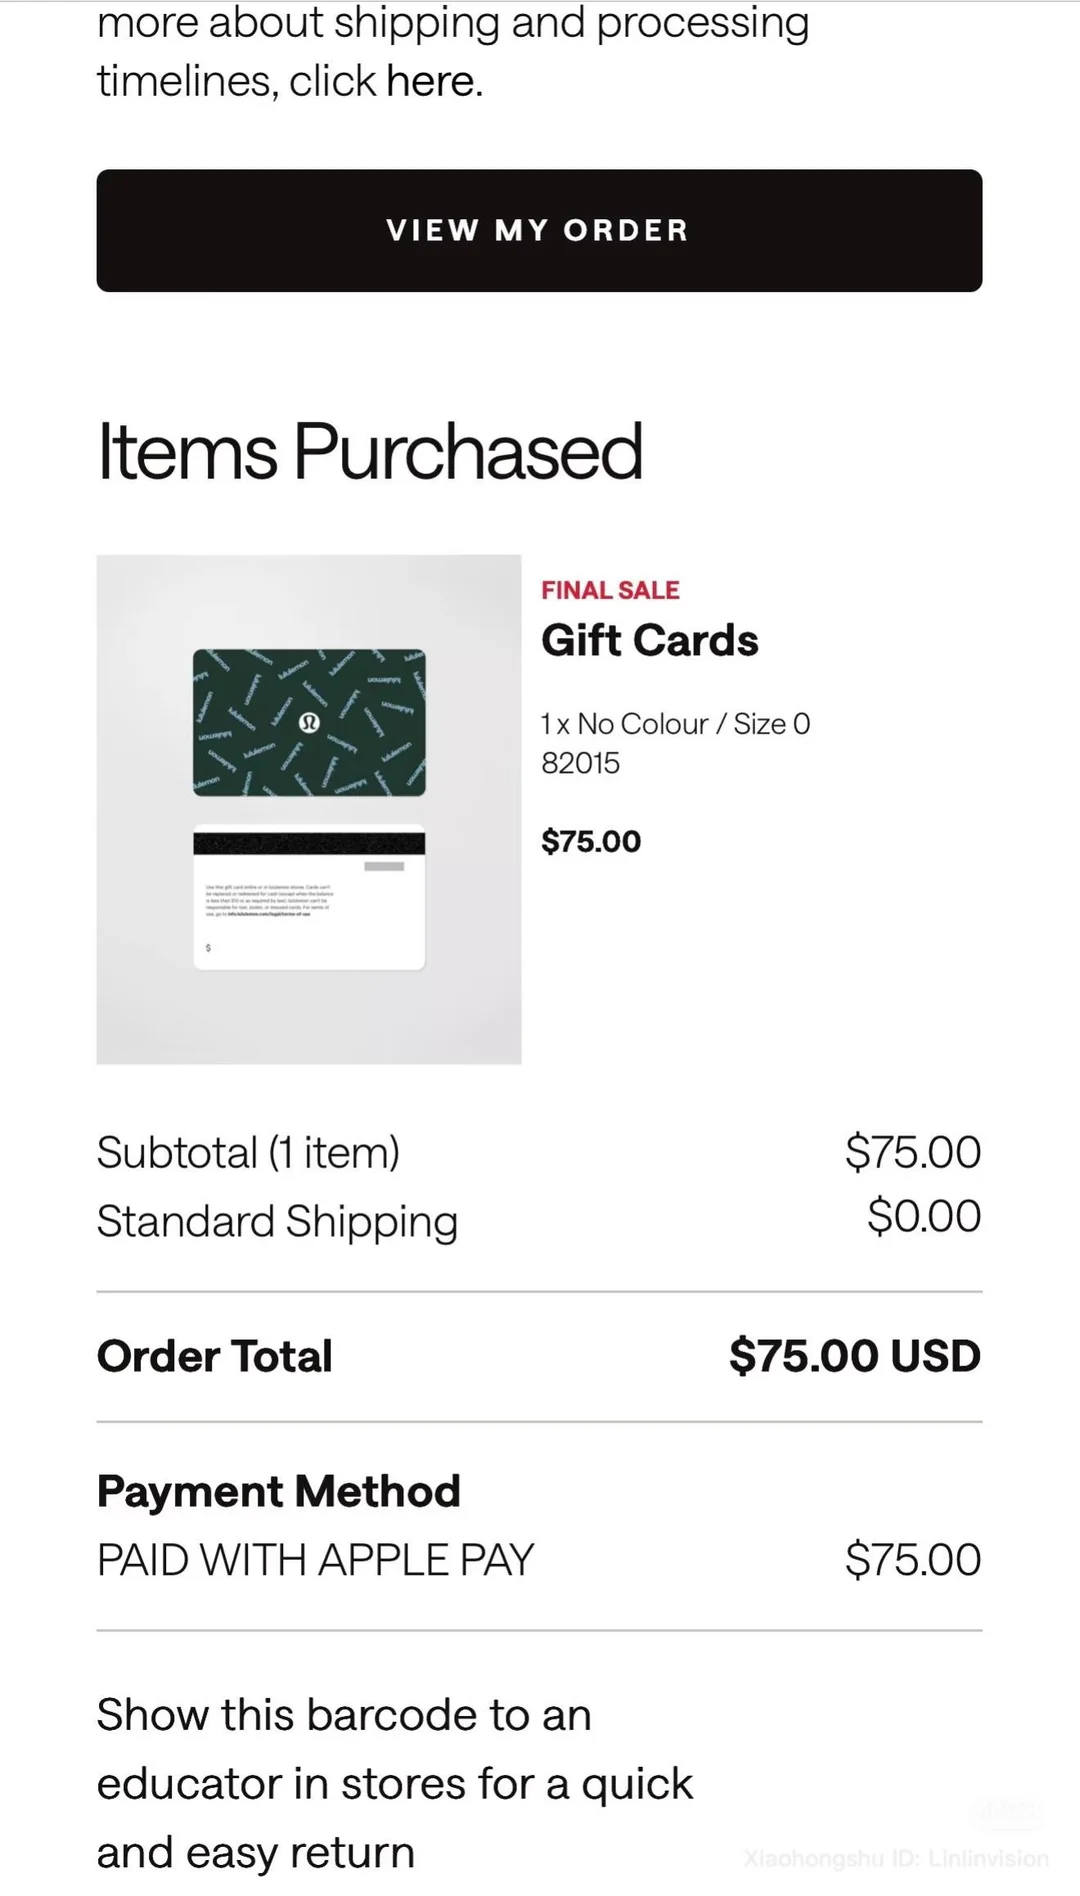Click the barcode return instructions text

click(394, 1784)
